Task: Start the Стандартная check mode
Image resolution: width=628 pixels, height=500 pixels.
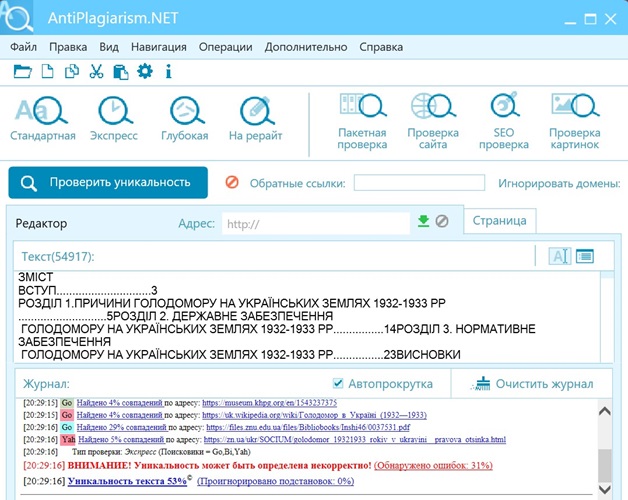Action: (x=43, y=118)
